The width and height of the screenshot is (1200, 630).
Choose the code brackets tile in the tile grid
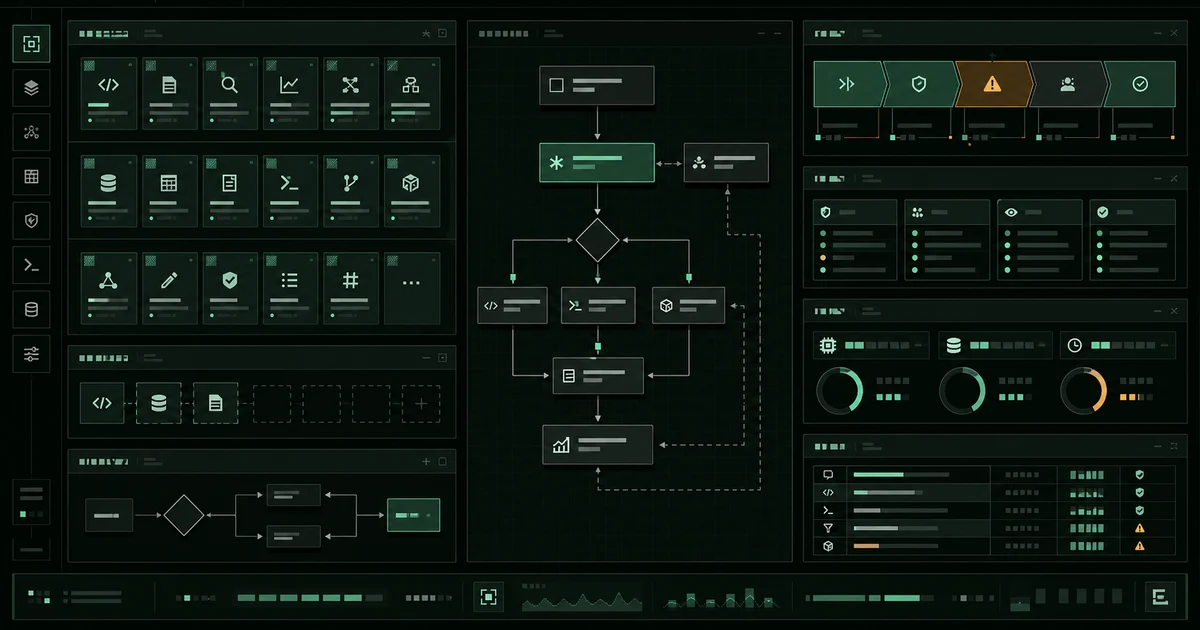click(x=109, y=93)
